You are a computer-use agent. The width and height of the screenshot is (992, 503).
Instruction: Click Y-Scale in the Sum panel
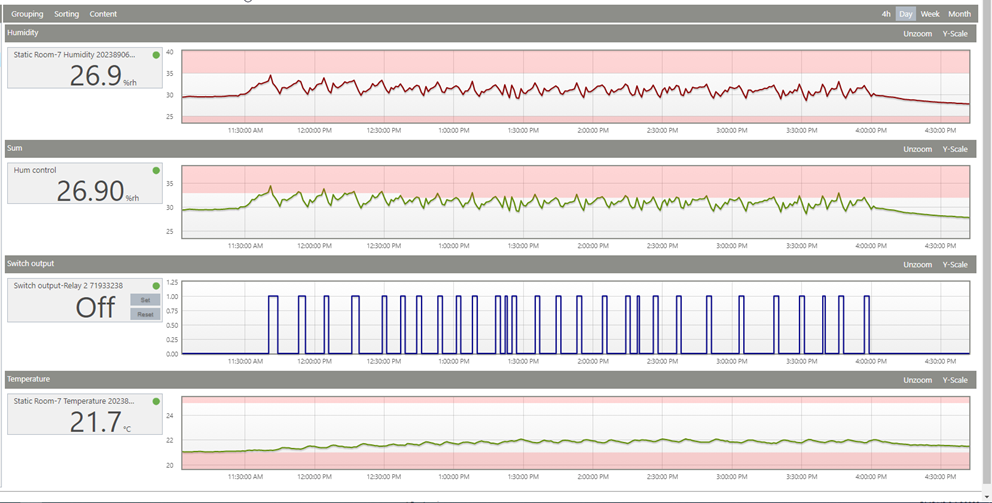point(955,149)
